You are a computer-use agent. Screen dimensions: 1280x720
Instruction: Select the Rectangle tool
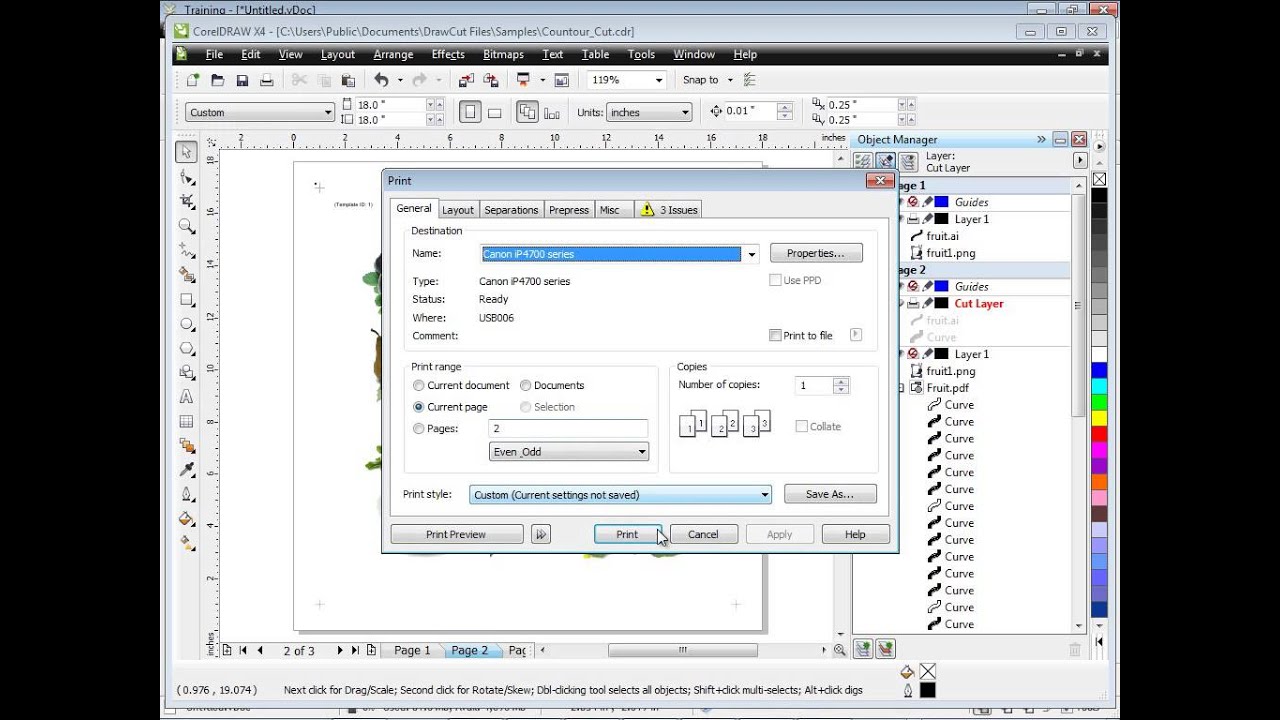click(x=186, y=300)
